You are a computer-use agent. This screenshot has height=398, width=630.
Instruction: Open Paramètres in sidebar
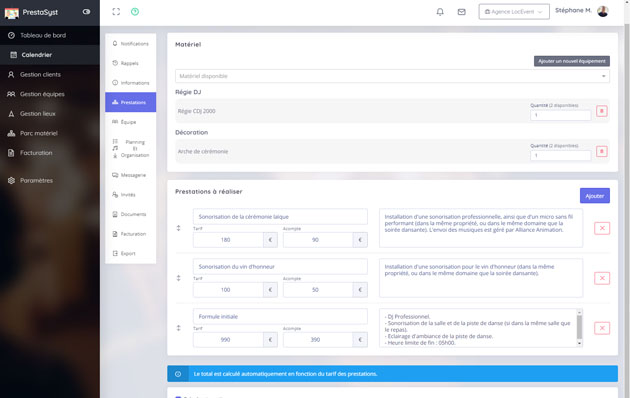tap(50, 181)
